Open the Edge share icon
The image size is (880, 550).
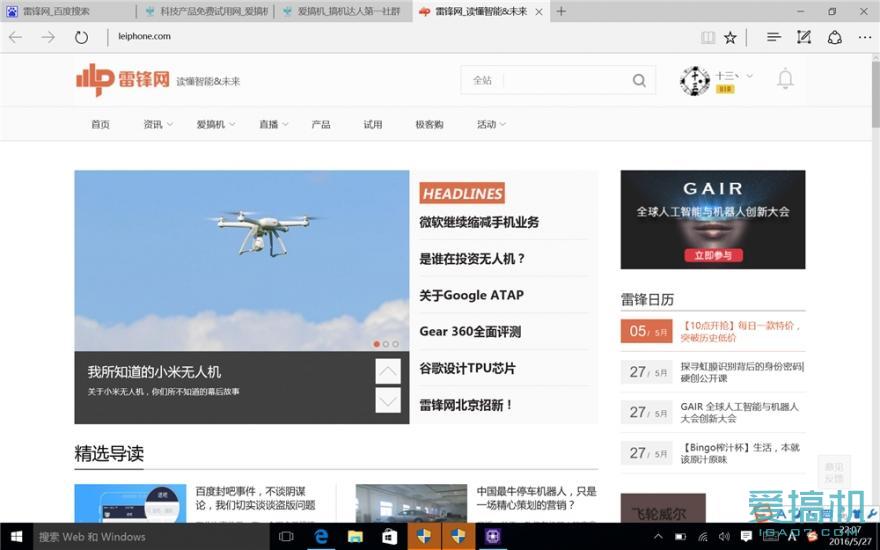[x=835, y=37]
